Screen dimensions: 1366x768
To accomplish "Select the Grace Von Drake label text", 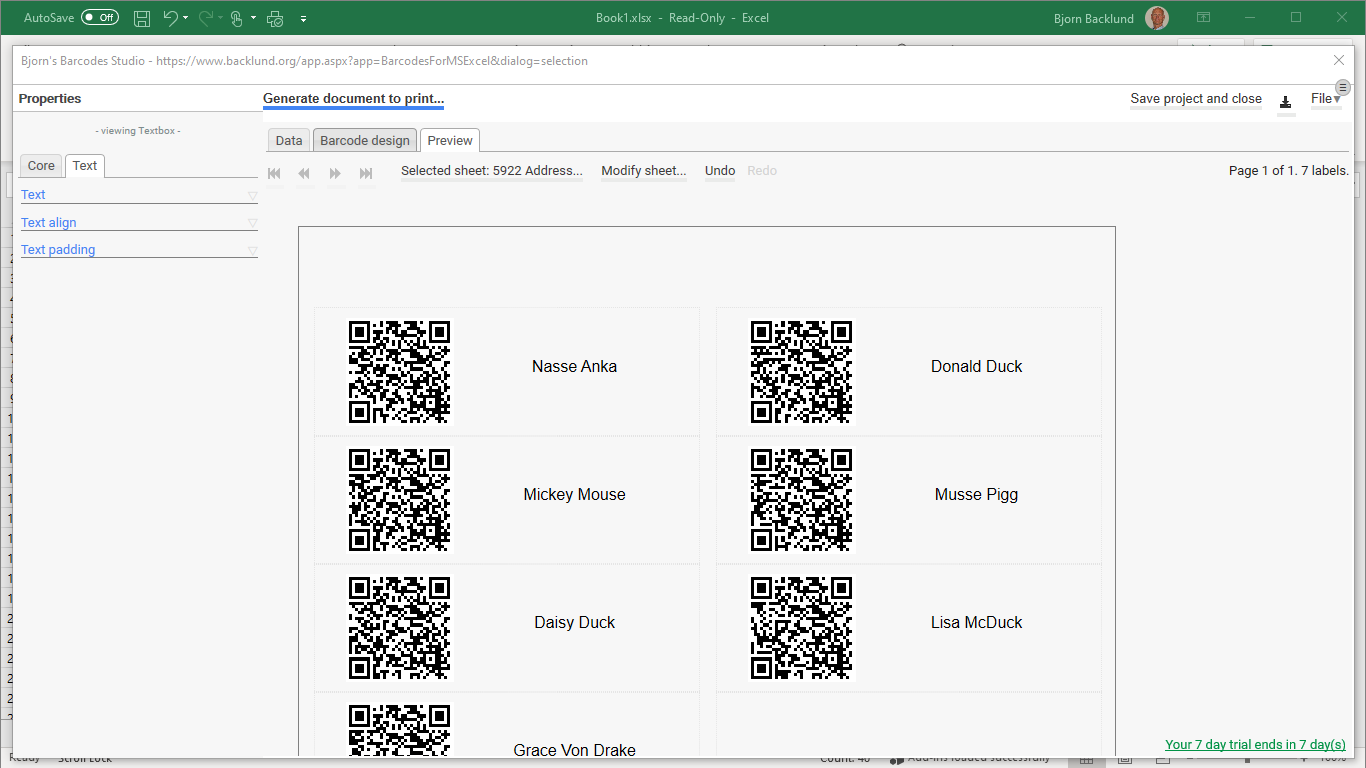I will (x=575, y=750).
